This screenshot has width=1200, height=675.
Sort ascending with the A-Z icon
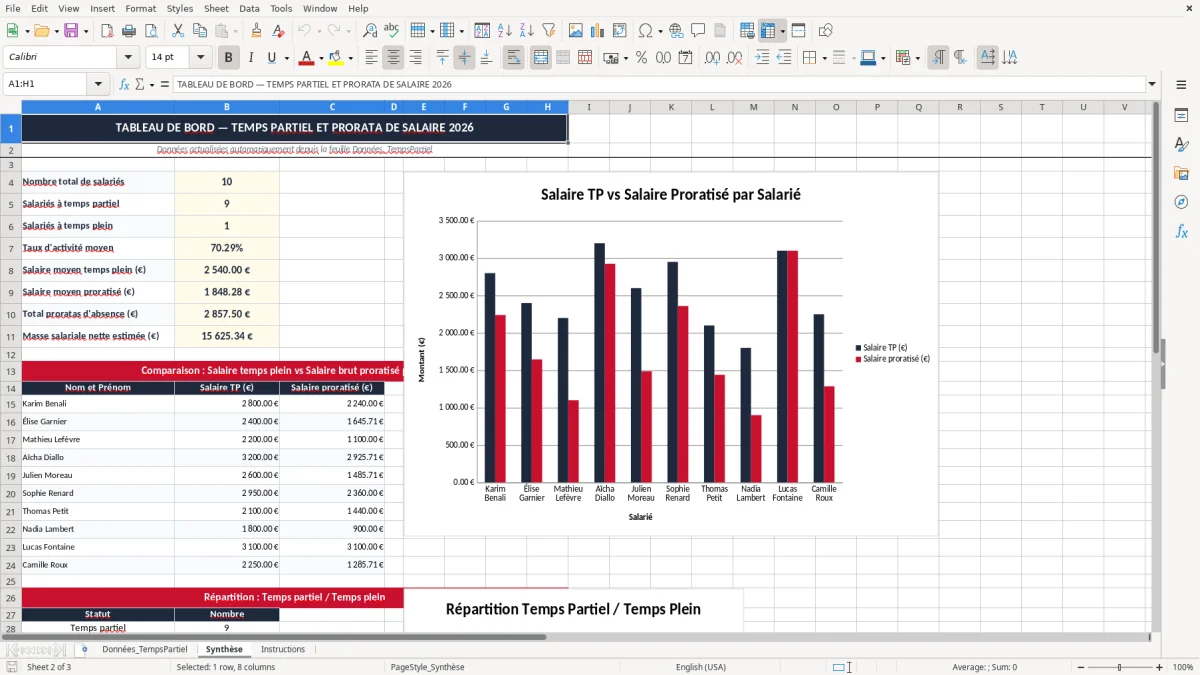[505, 31]
